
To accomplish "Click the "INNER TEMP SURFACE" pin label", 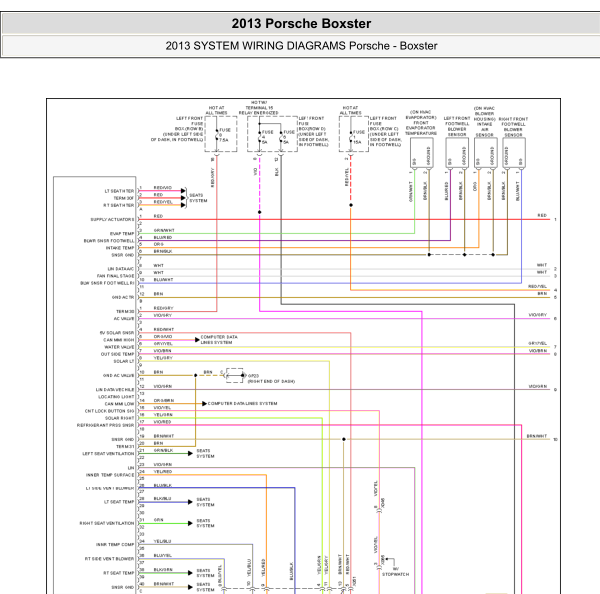I will 110,475.
